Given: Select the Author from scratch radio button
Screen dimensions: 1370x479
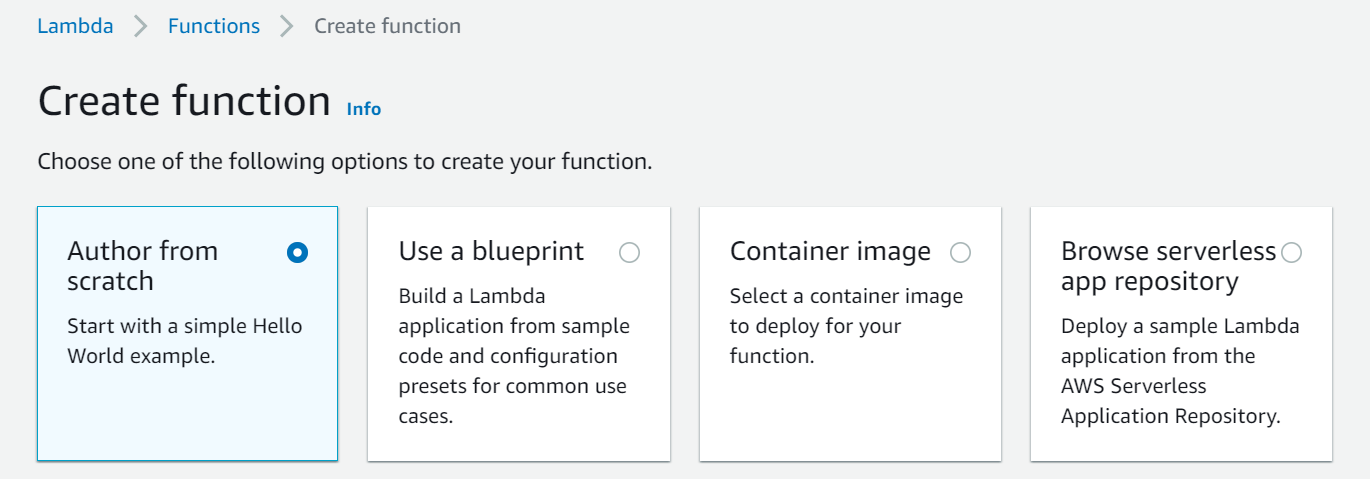Looking at the screenshot, I should (x=297, y=253).
